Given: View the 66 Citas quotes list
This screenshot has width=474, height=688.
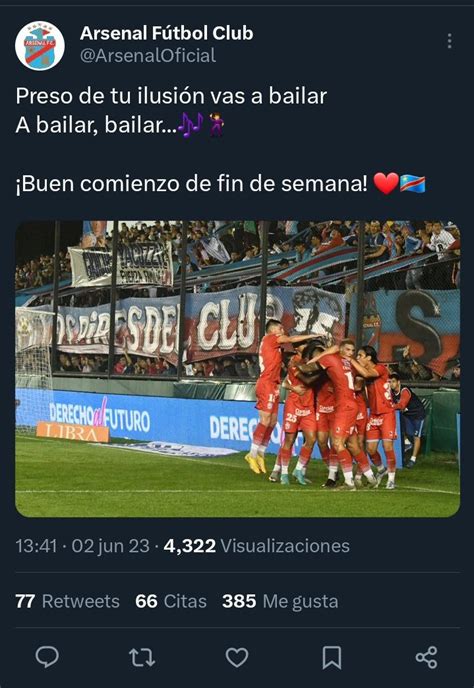Looking at the screenshot, I should point(171,601).
